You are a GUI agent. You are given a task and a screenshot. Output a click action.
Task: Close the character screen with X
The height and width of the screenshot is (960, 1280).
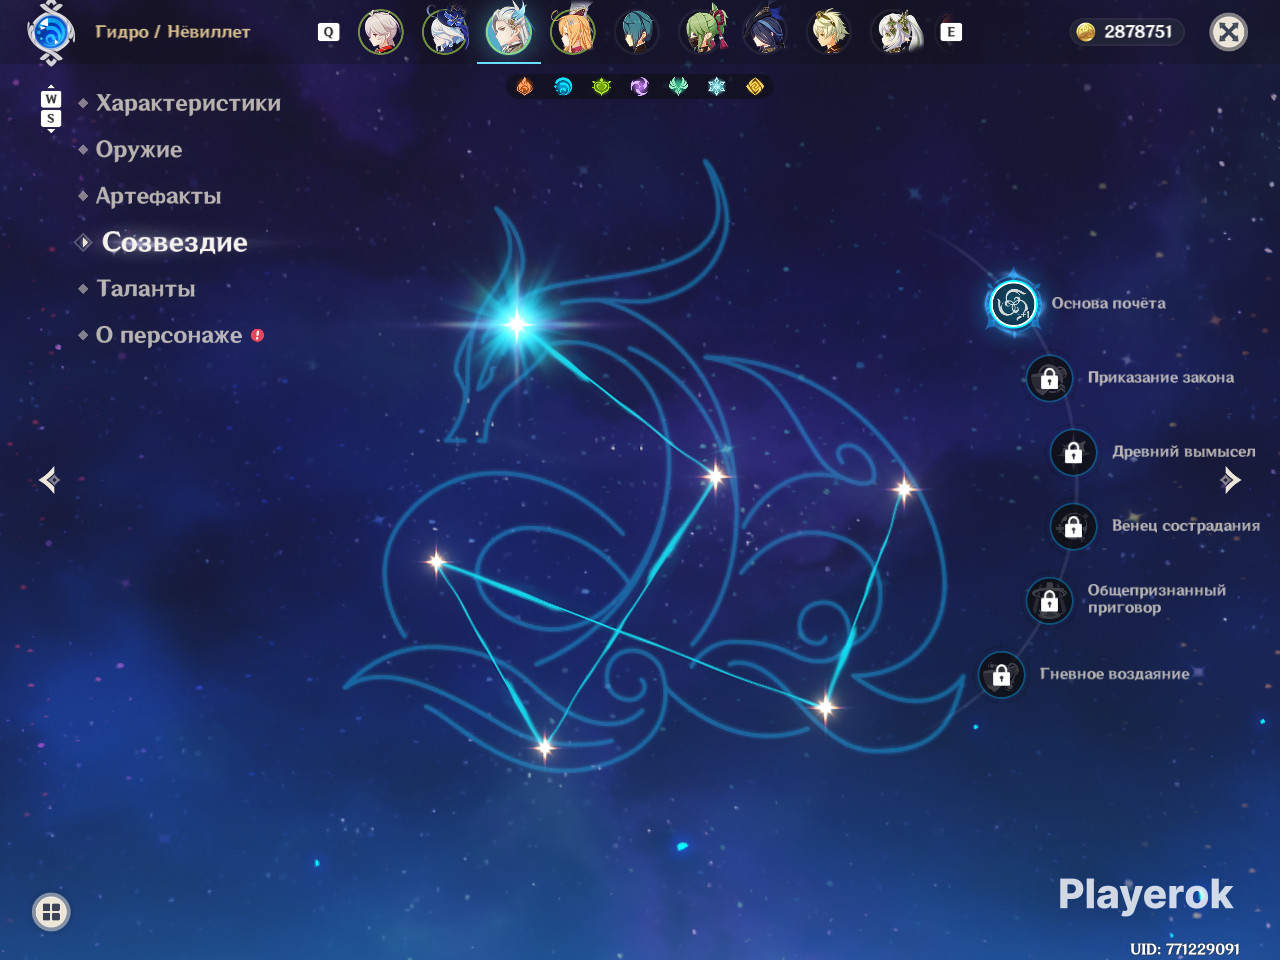(x=1229, y=32)
